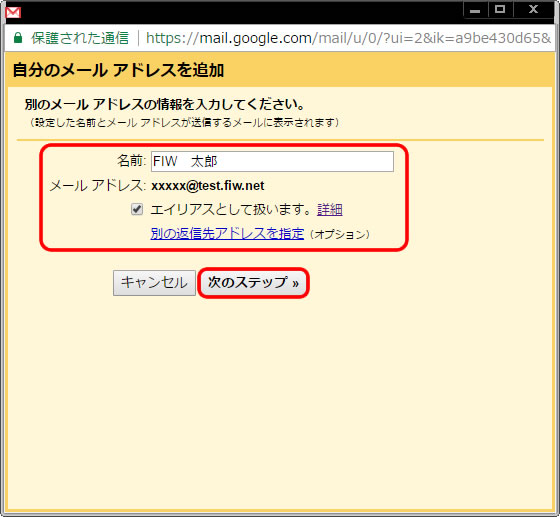
Task: Click the 保護された通信 secure connection text
Action: click(80, 38)
